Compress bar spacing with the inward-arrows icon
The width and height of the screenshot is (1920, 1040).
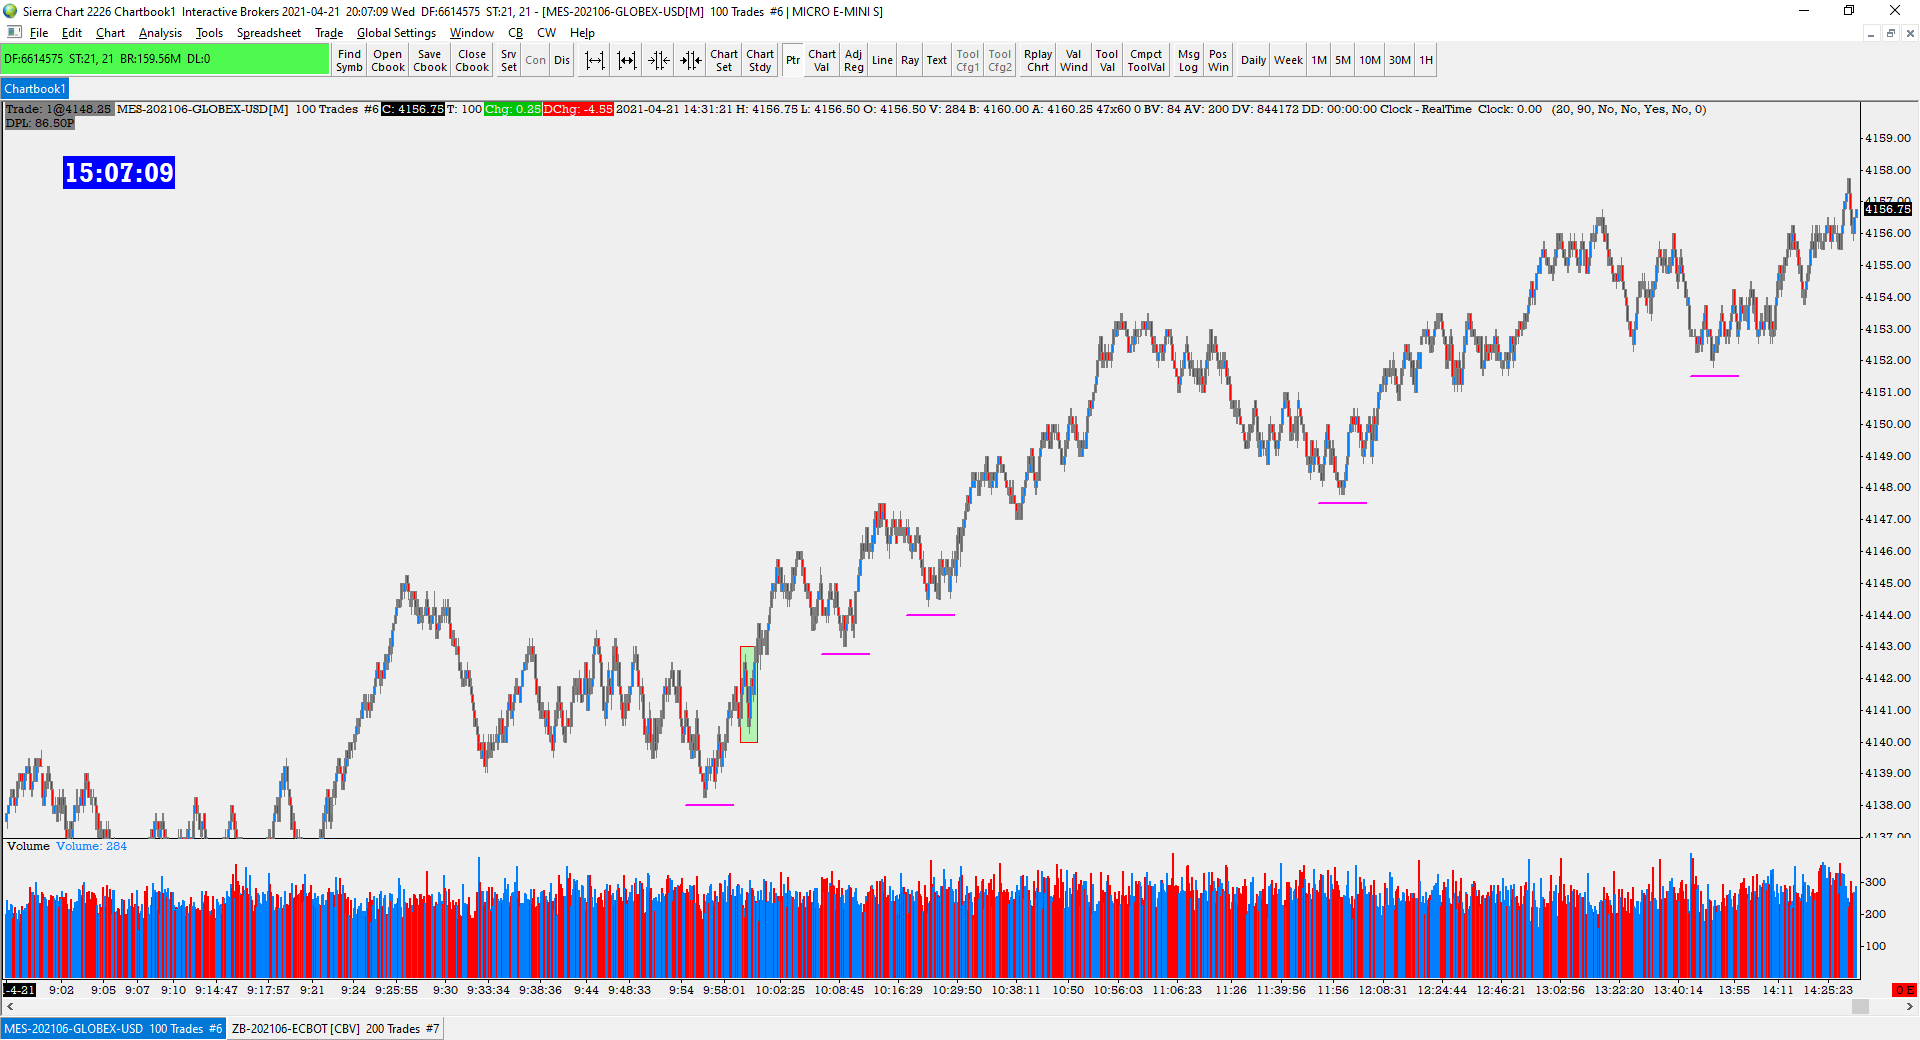[x=659, y=60]
